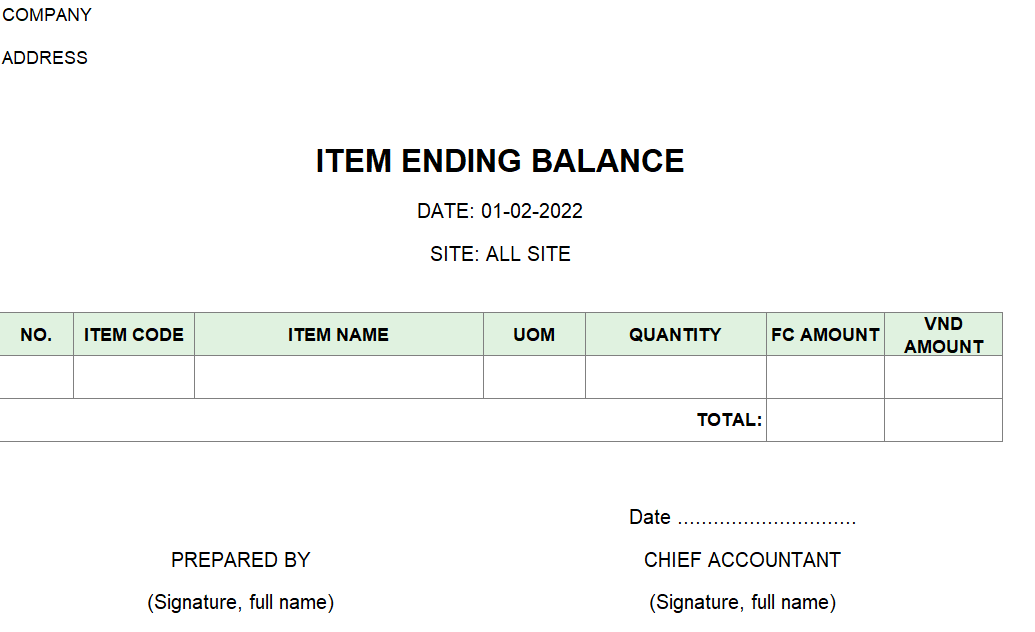The width and height of the screenshot is (1035, 632).
Task: Click the empty cell under ITEM NAME
Action: [x=339, y=377]
